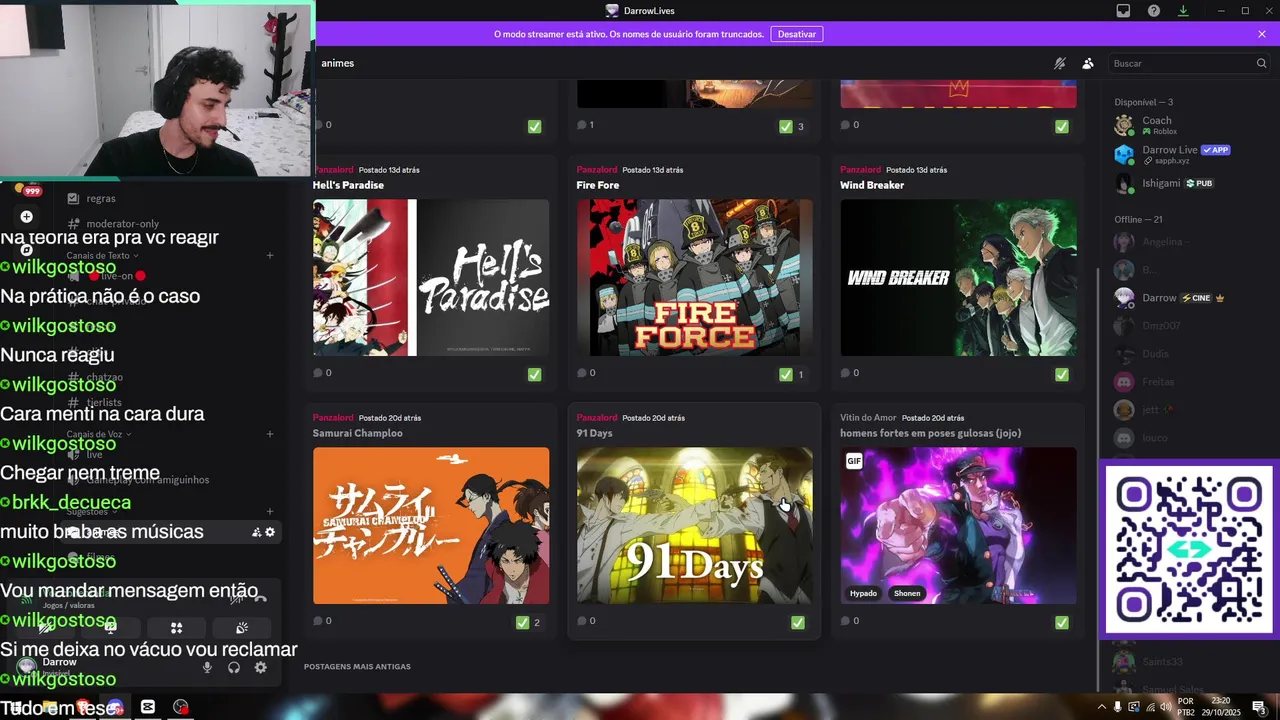
Task: Open the Hell's Paradise post thumbnail
Action: point(431,278)
